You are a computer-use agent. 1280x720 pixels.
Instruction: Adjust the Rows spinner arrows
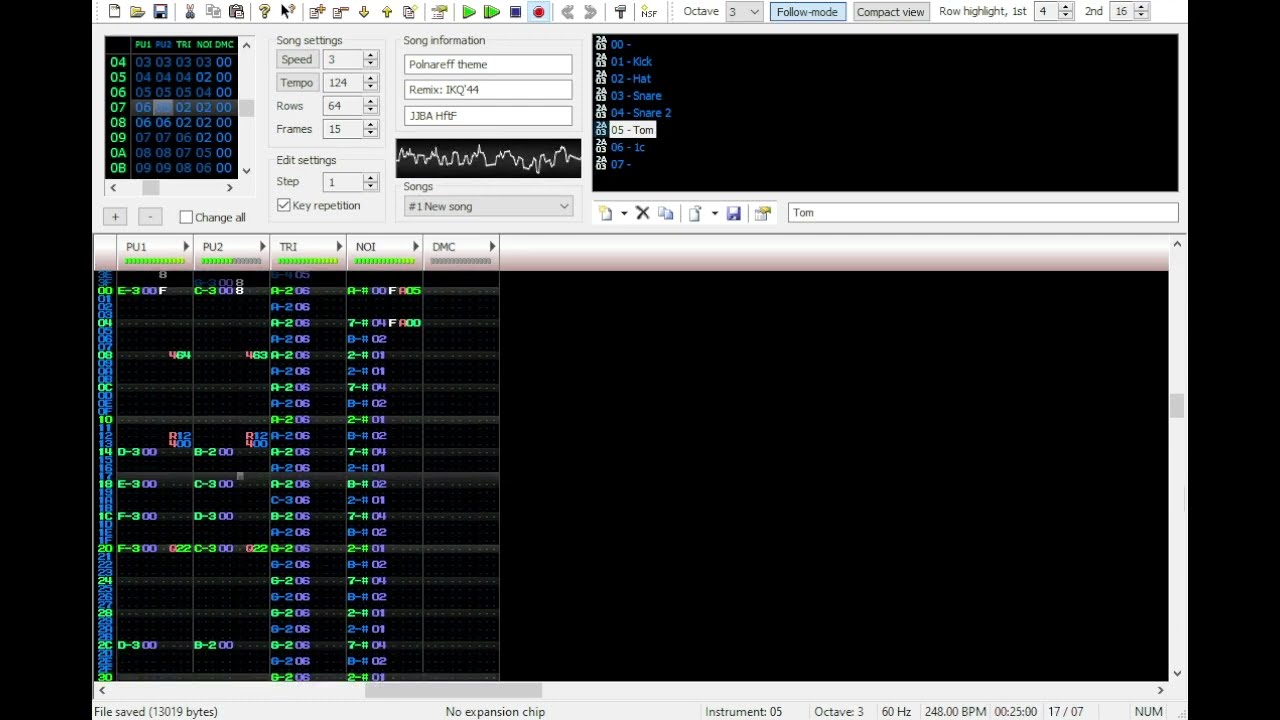[x=371, y=105]
